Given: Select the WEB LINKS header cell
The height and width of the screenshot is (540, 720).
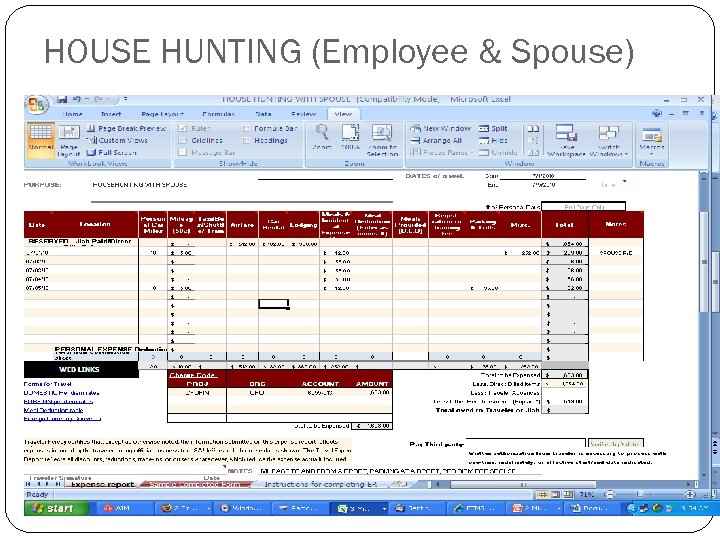Looking at the screenshot, I should [81, 370].
